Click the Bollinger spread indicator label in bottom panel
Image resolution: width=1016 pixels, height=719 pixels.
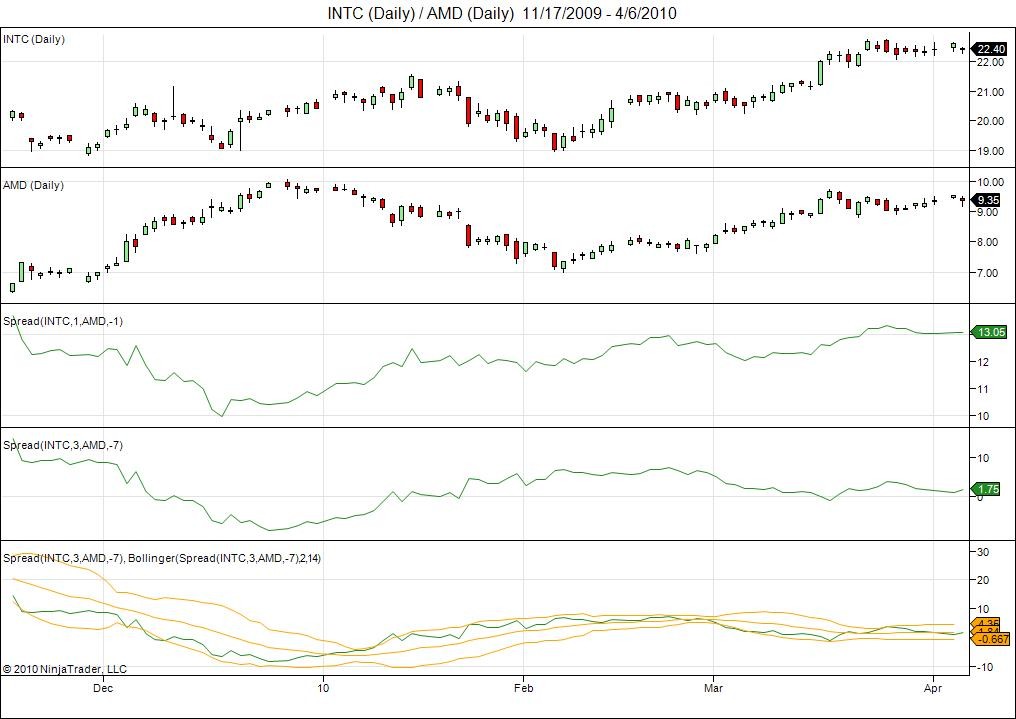[162, 558]
